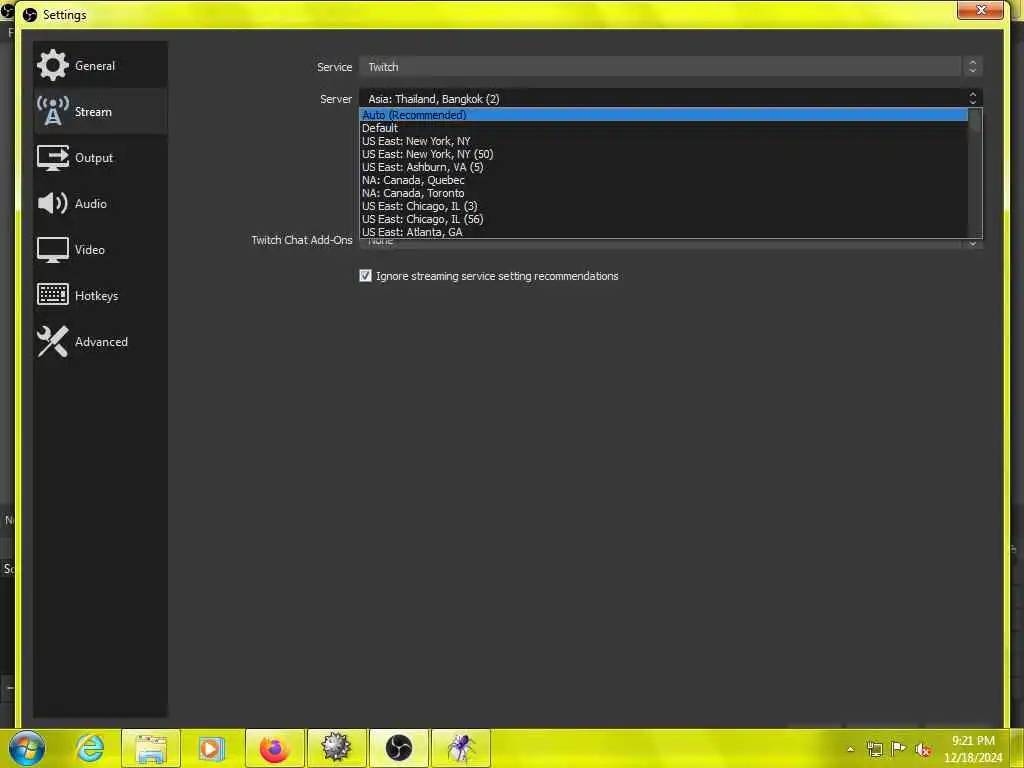
Task: Click the muted volume tray icon
Action: [923, 750]
